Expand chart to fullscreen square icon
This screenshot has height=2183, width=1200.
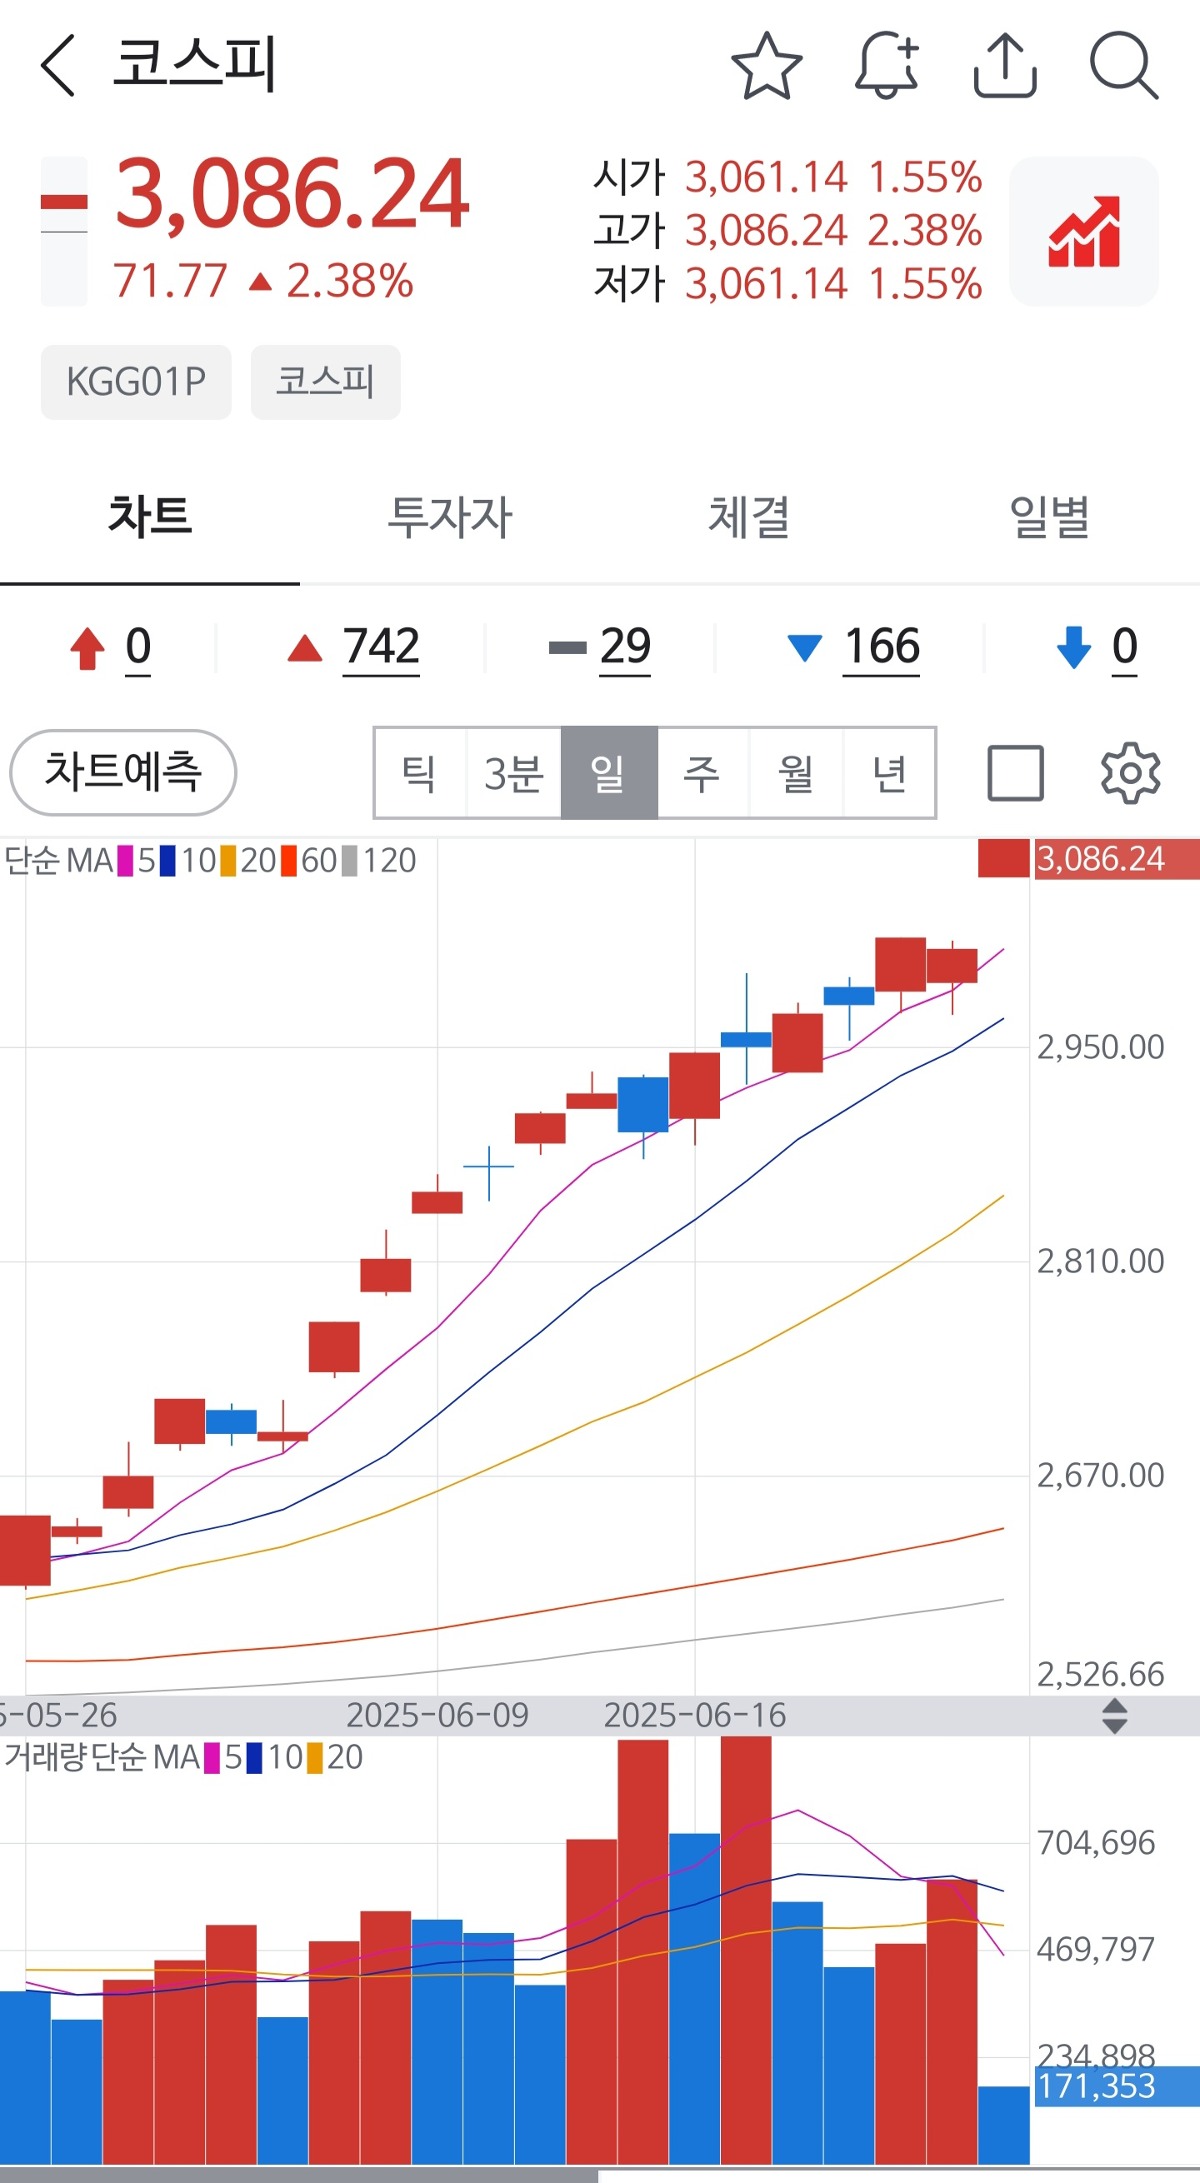point(1015,773)
